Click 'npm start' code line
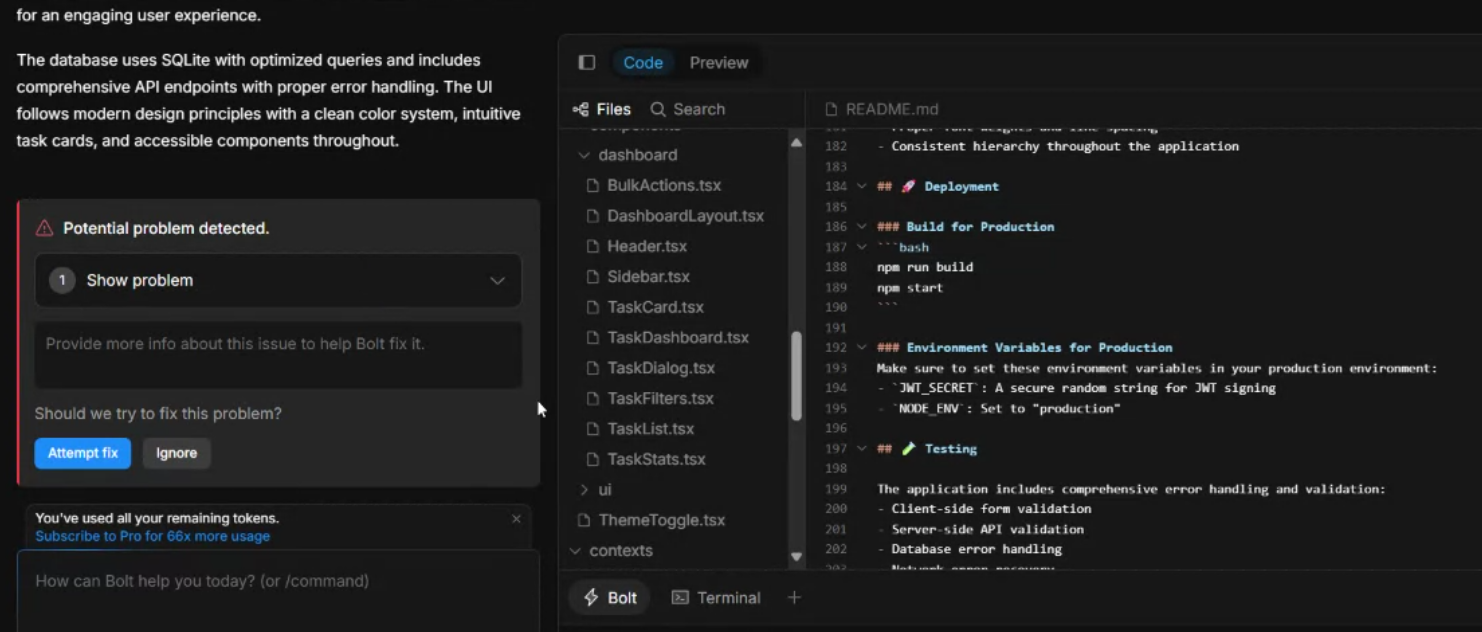Screen dimensions: 1482x632 [x=910, y=288]
